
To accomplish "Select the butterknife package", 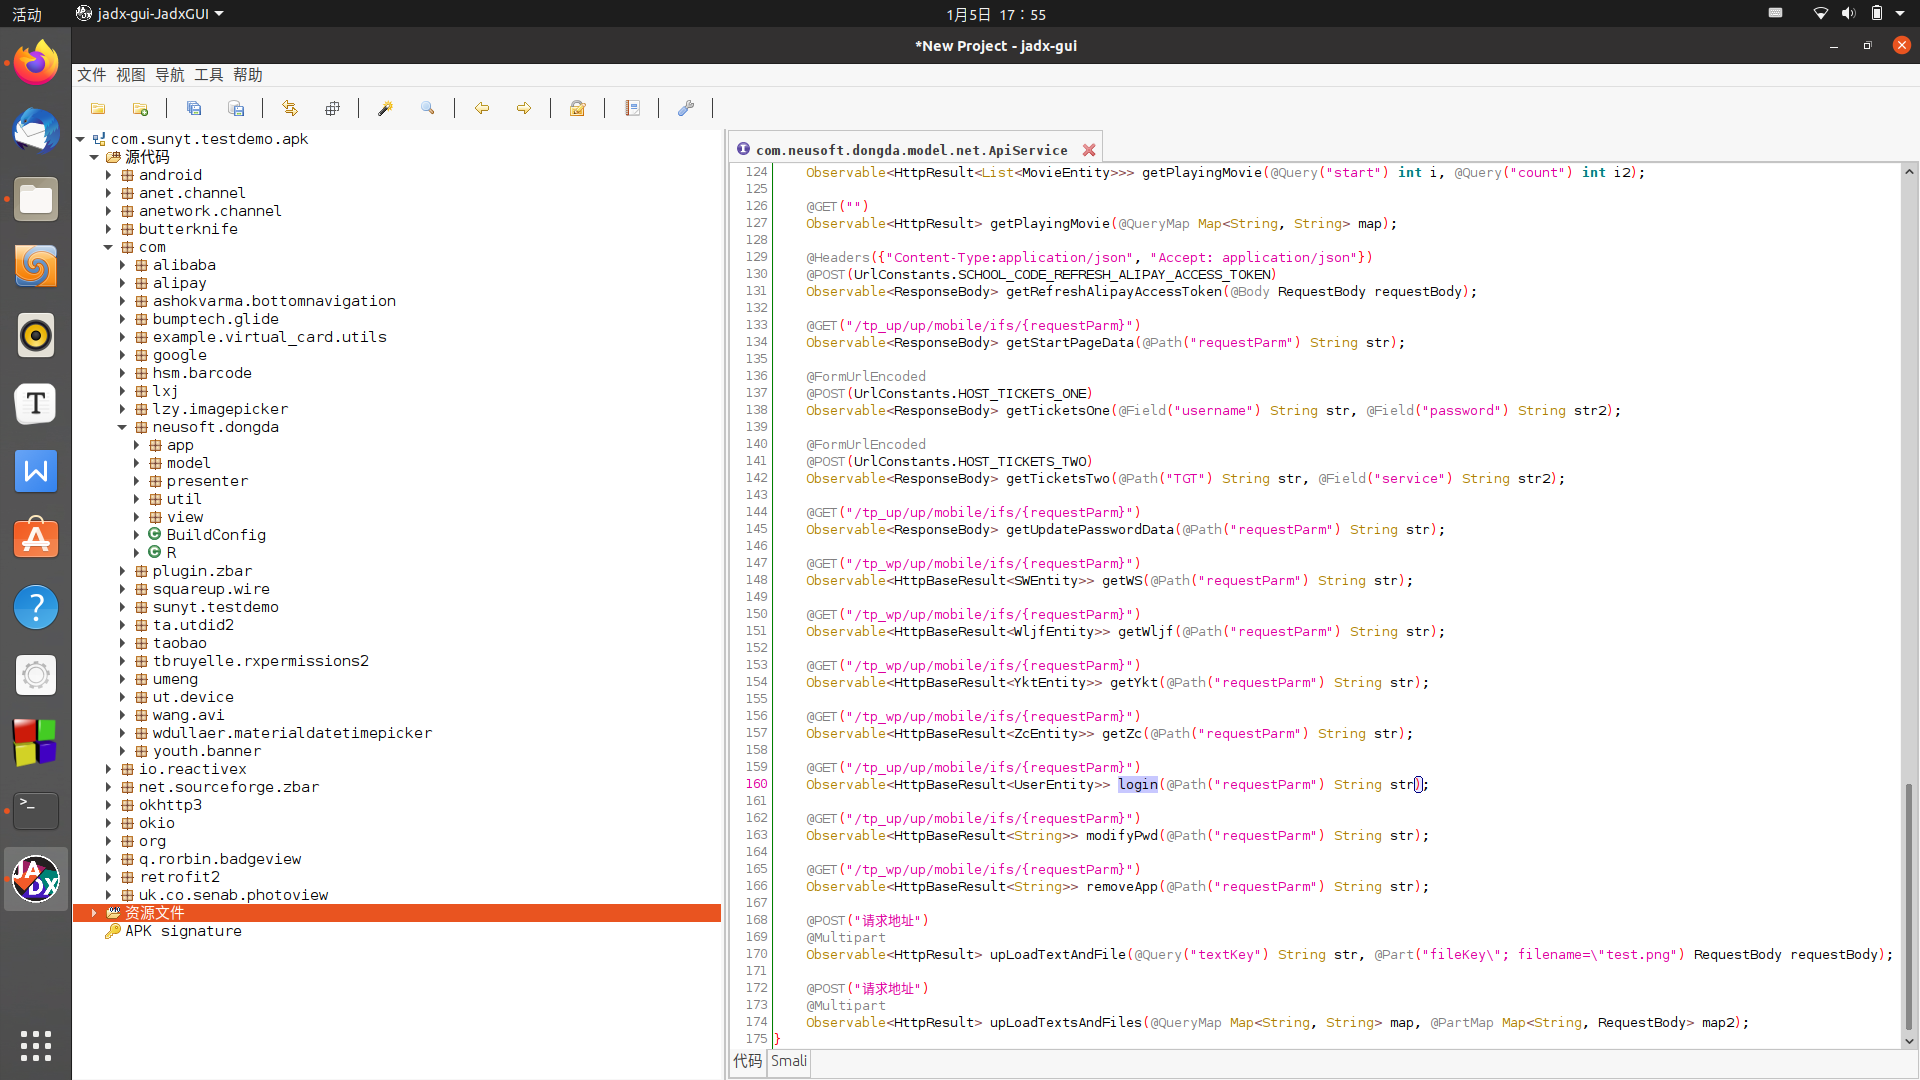I will (x=188, y=229).
